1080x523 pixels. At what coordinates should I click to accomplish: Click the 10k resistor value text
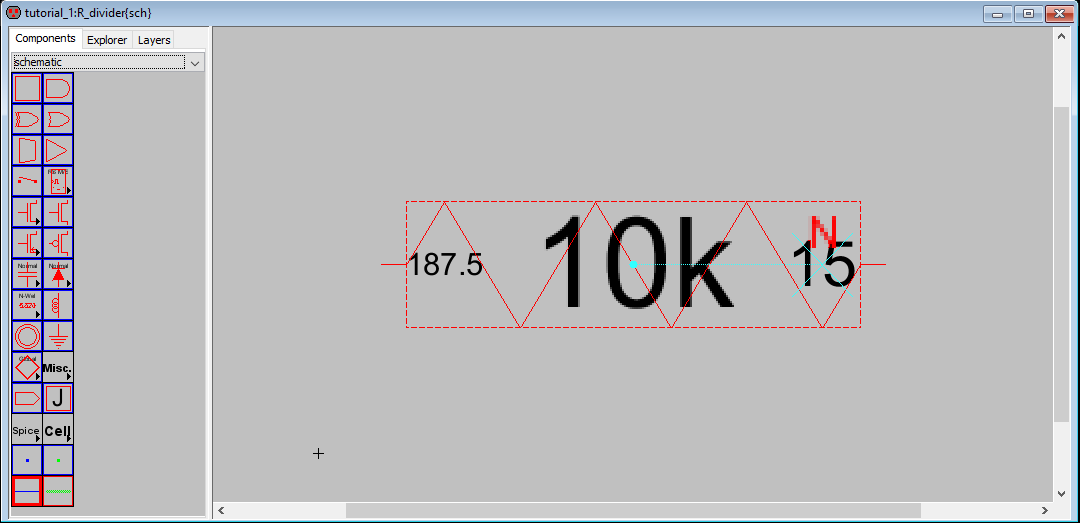(638, 264)
